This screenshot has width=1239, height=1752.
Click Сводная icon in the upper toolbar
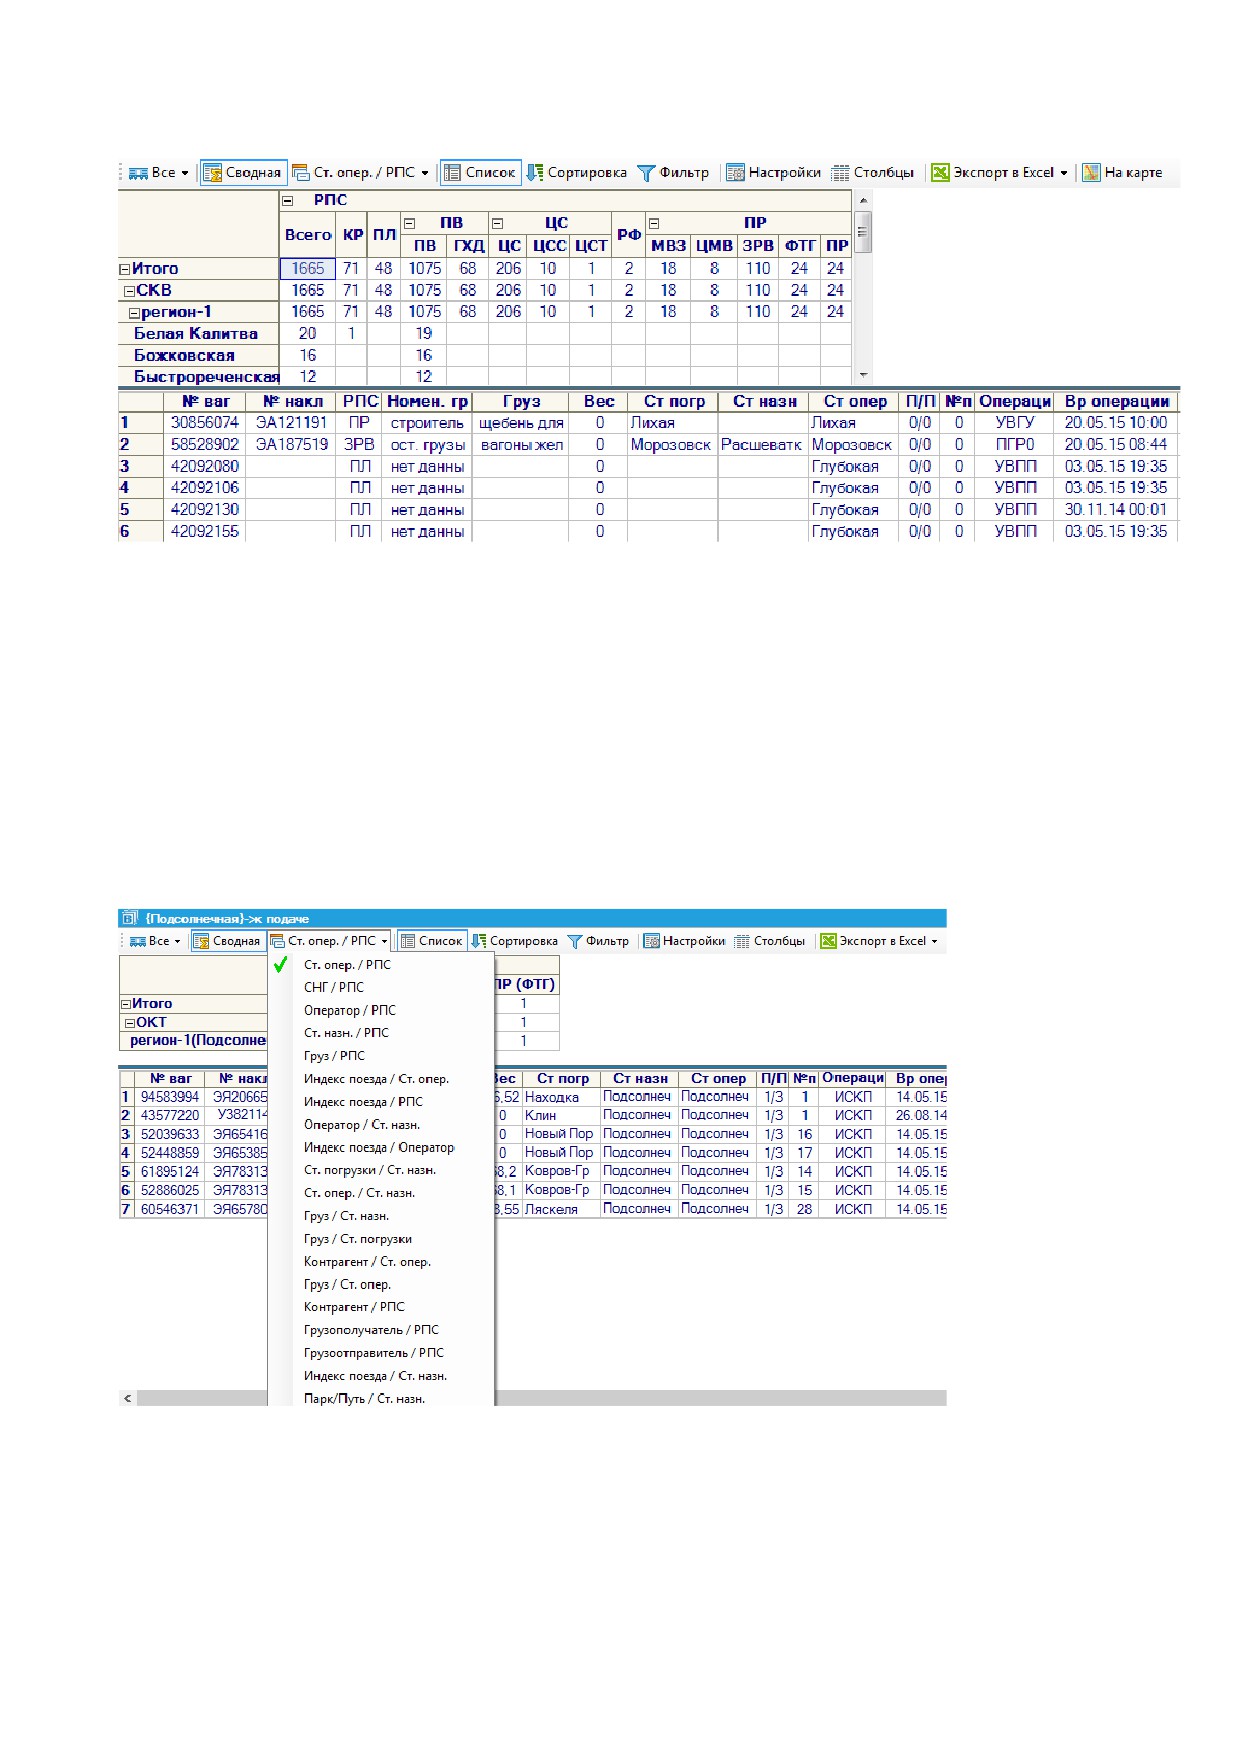212,173
